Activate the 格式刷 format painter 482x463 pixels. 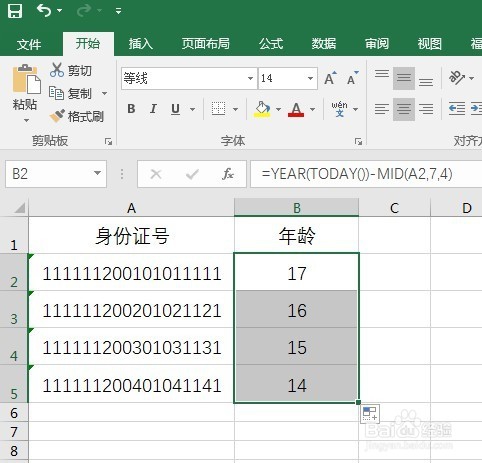pos(77,116)
